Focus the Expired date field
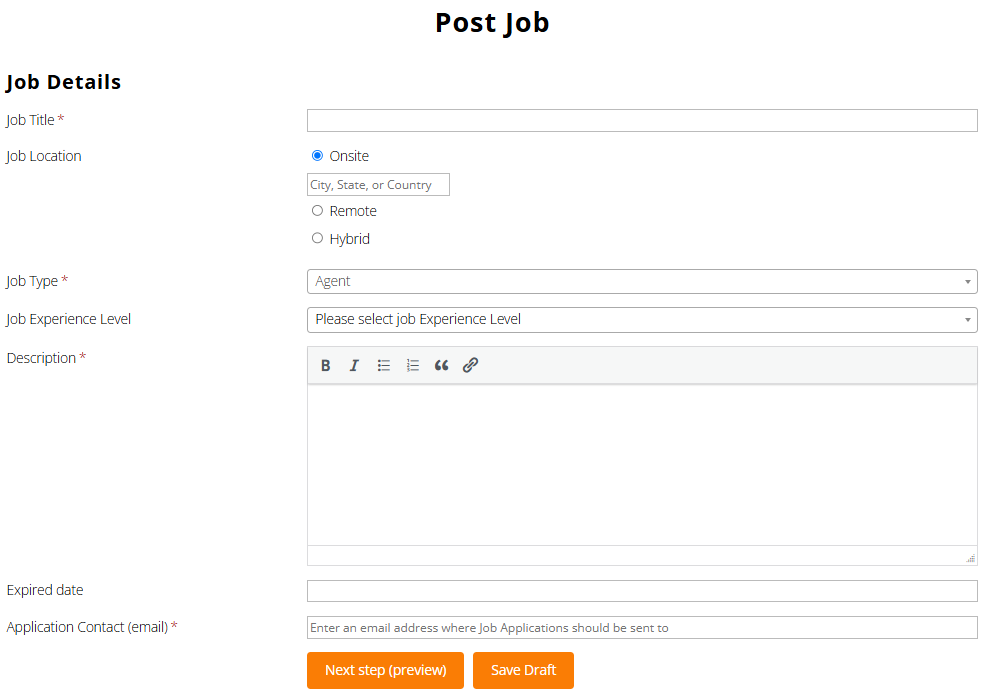Screen dimensions: 989x697 (642, 591)
